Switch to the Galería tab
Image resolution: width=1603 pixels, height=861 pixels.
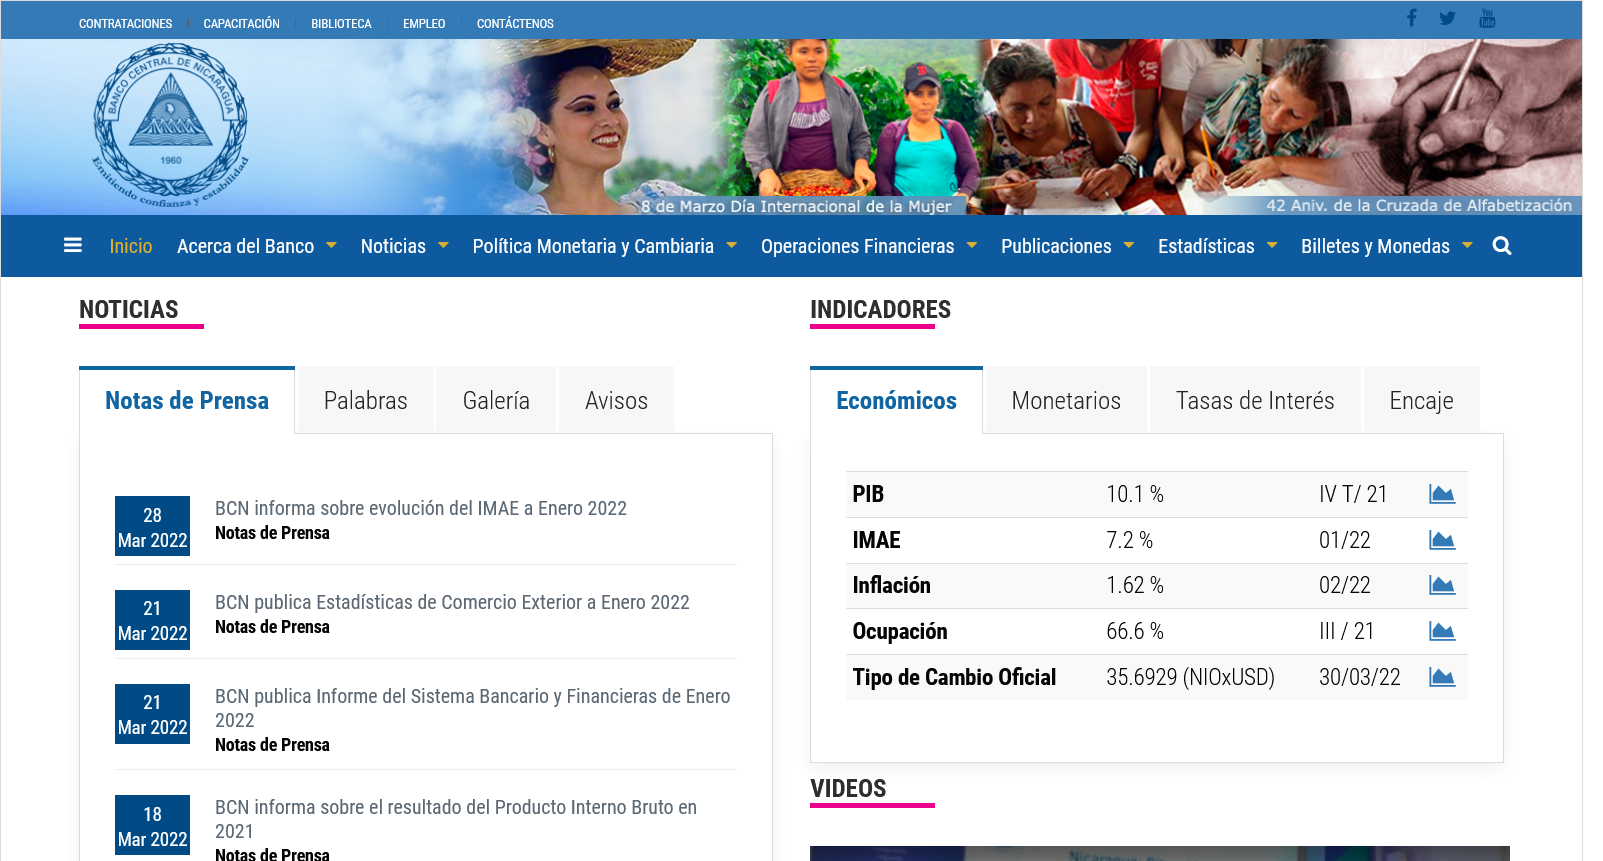(x=496, y=401)
